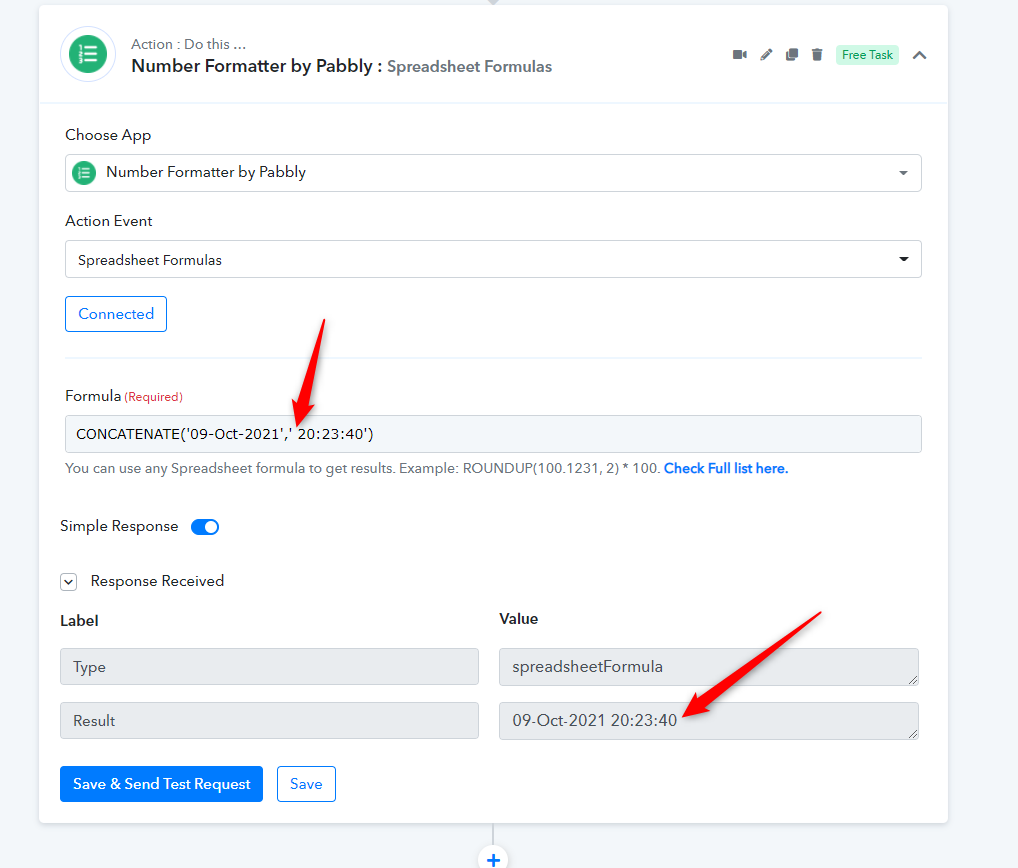This screenshot has width=1018, height=868.
Task: Click Save & Send Test Request
Action: pos(161,784)
